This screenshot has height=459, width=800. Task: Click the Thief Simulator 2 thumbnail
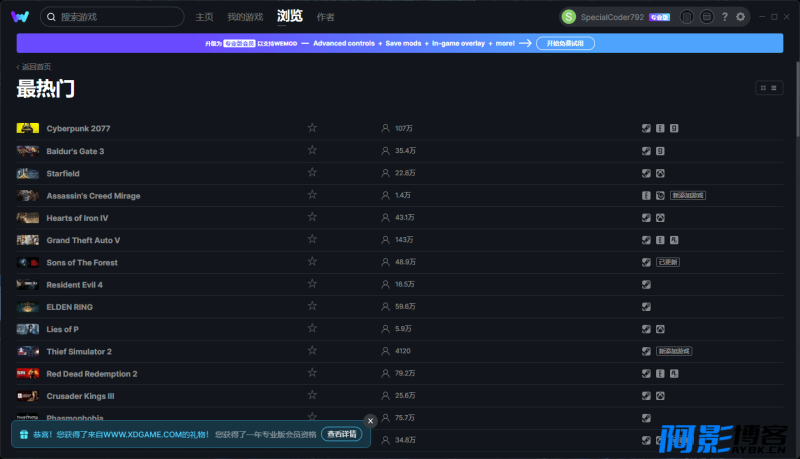pos(28,351)
